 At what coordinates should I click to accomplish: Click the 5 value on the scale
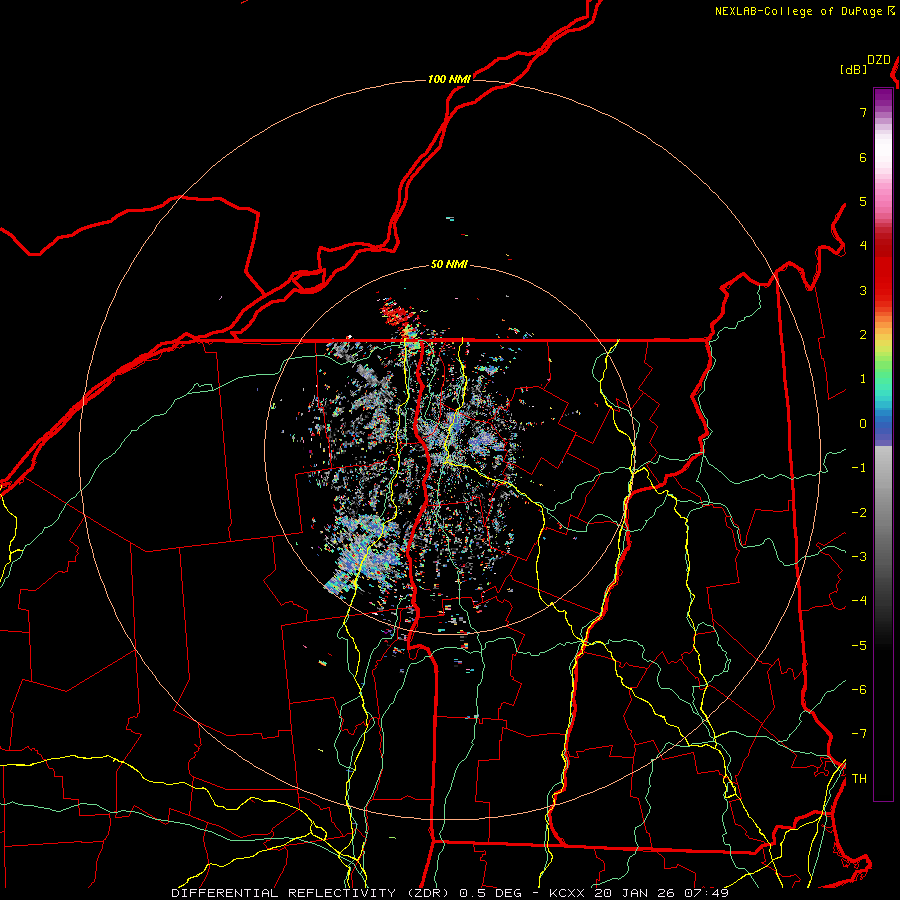pyautogui.click(x=863, y=201)
